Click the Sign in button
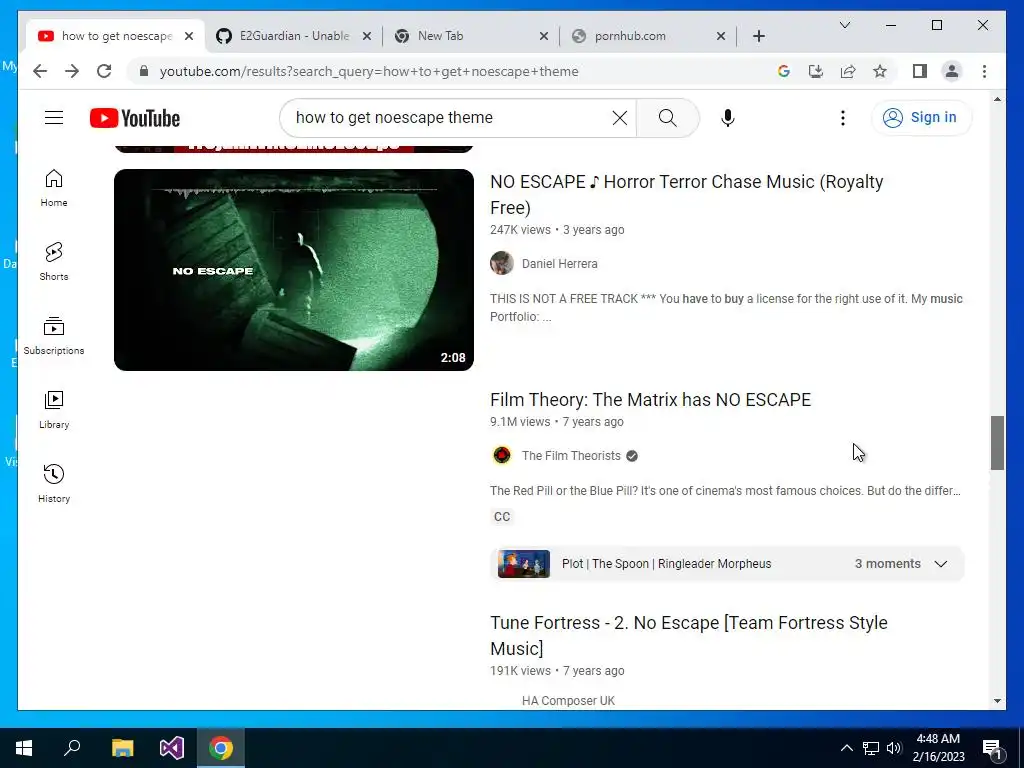The width and height of the screenshot is (1024, 768). [921, 118]
